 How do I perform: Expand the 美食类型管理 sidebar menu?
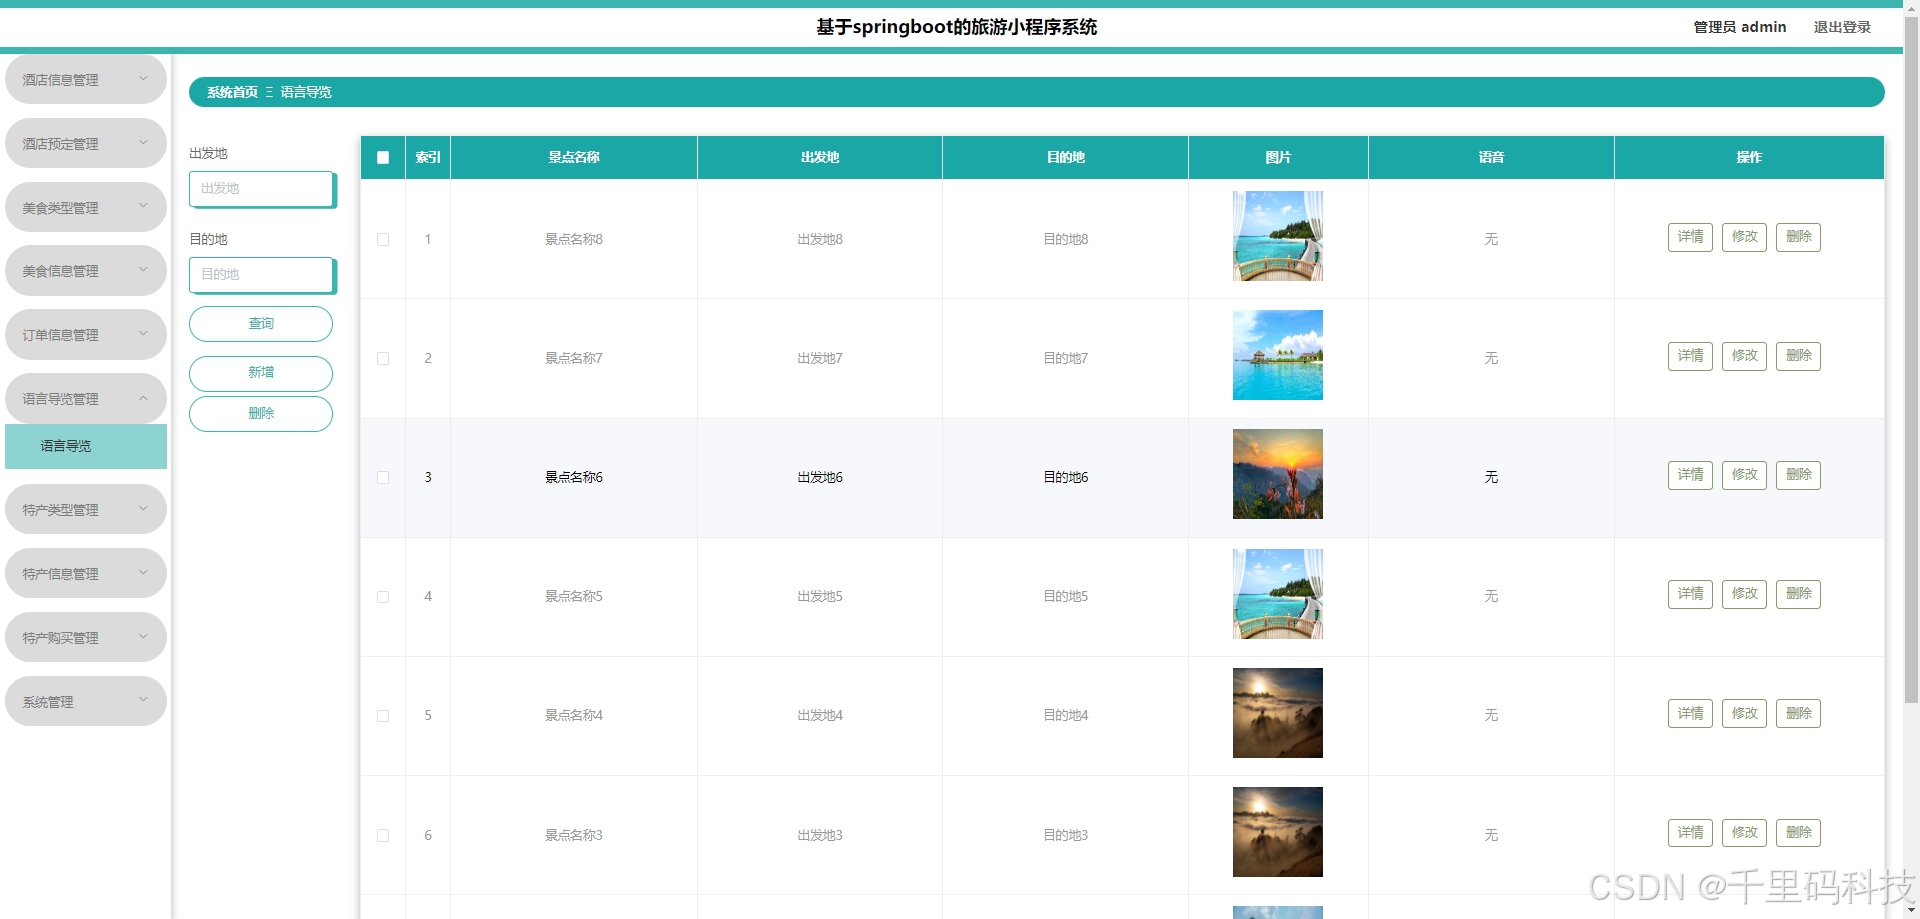[x=86, y=207]
